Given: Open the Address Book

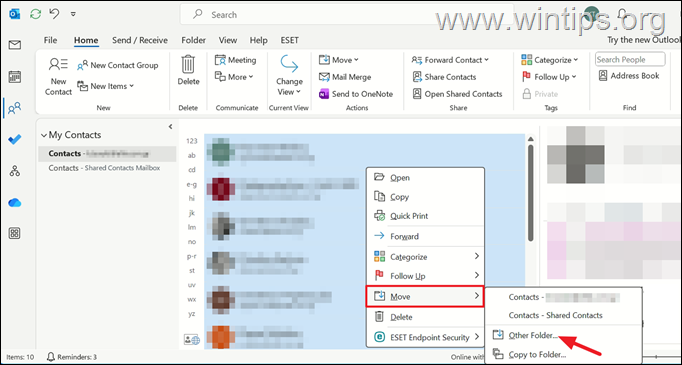Looking at the screenshot, I should point(629,76).
